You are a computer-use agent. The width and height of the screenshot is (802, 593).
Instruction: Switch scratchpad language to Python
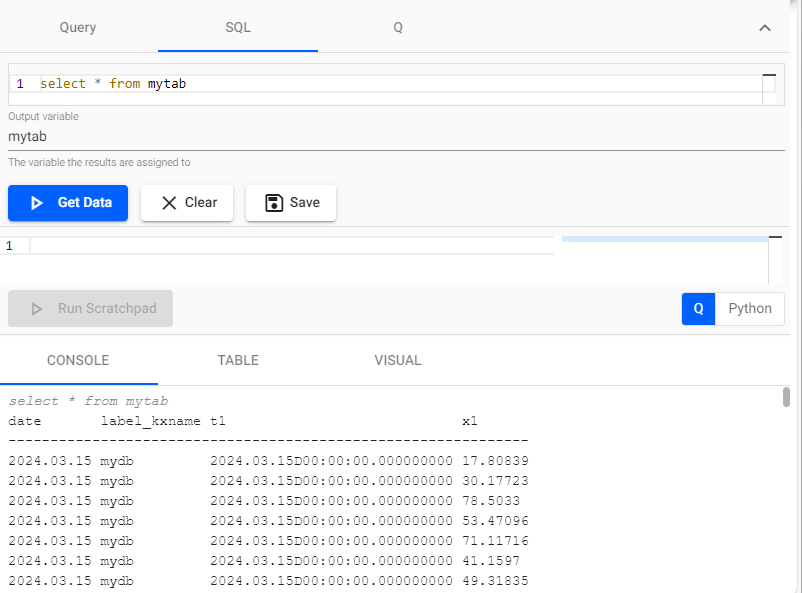click(749, 309)
